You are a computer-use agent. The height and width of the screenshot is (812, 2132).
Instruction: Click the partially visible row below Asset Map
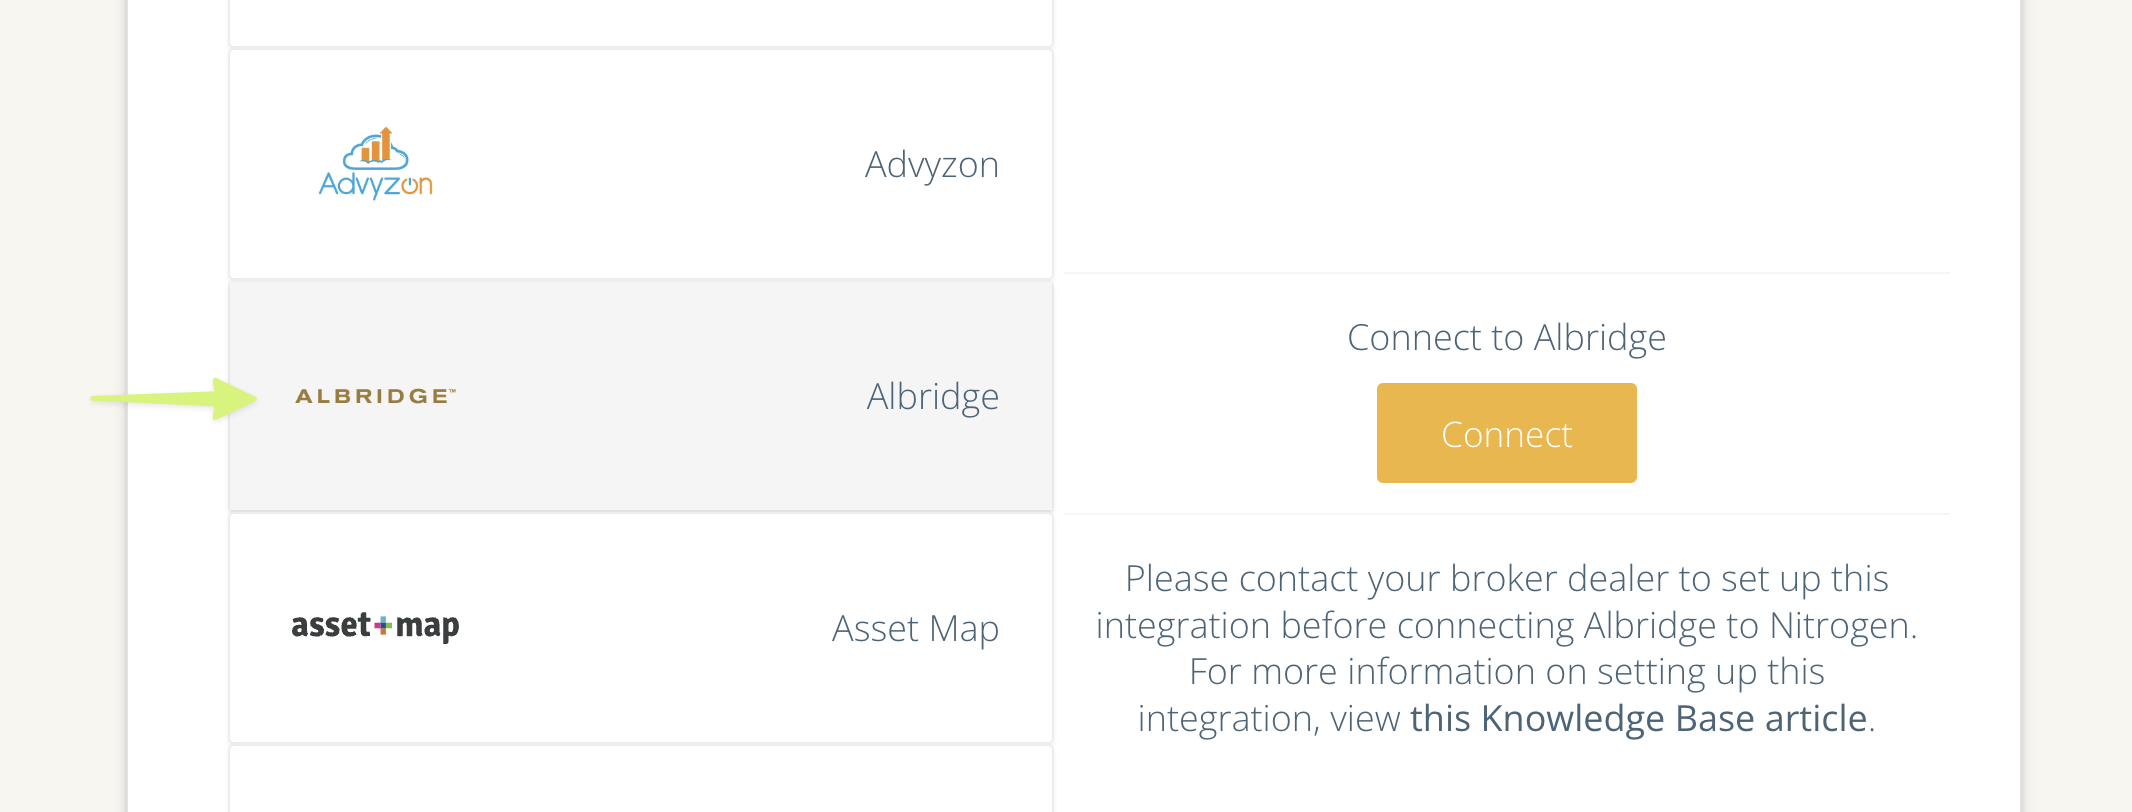(x=640, y=780)
